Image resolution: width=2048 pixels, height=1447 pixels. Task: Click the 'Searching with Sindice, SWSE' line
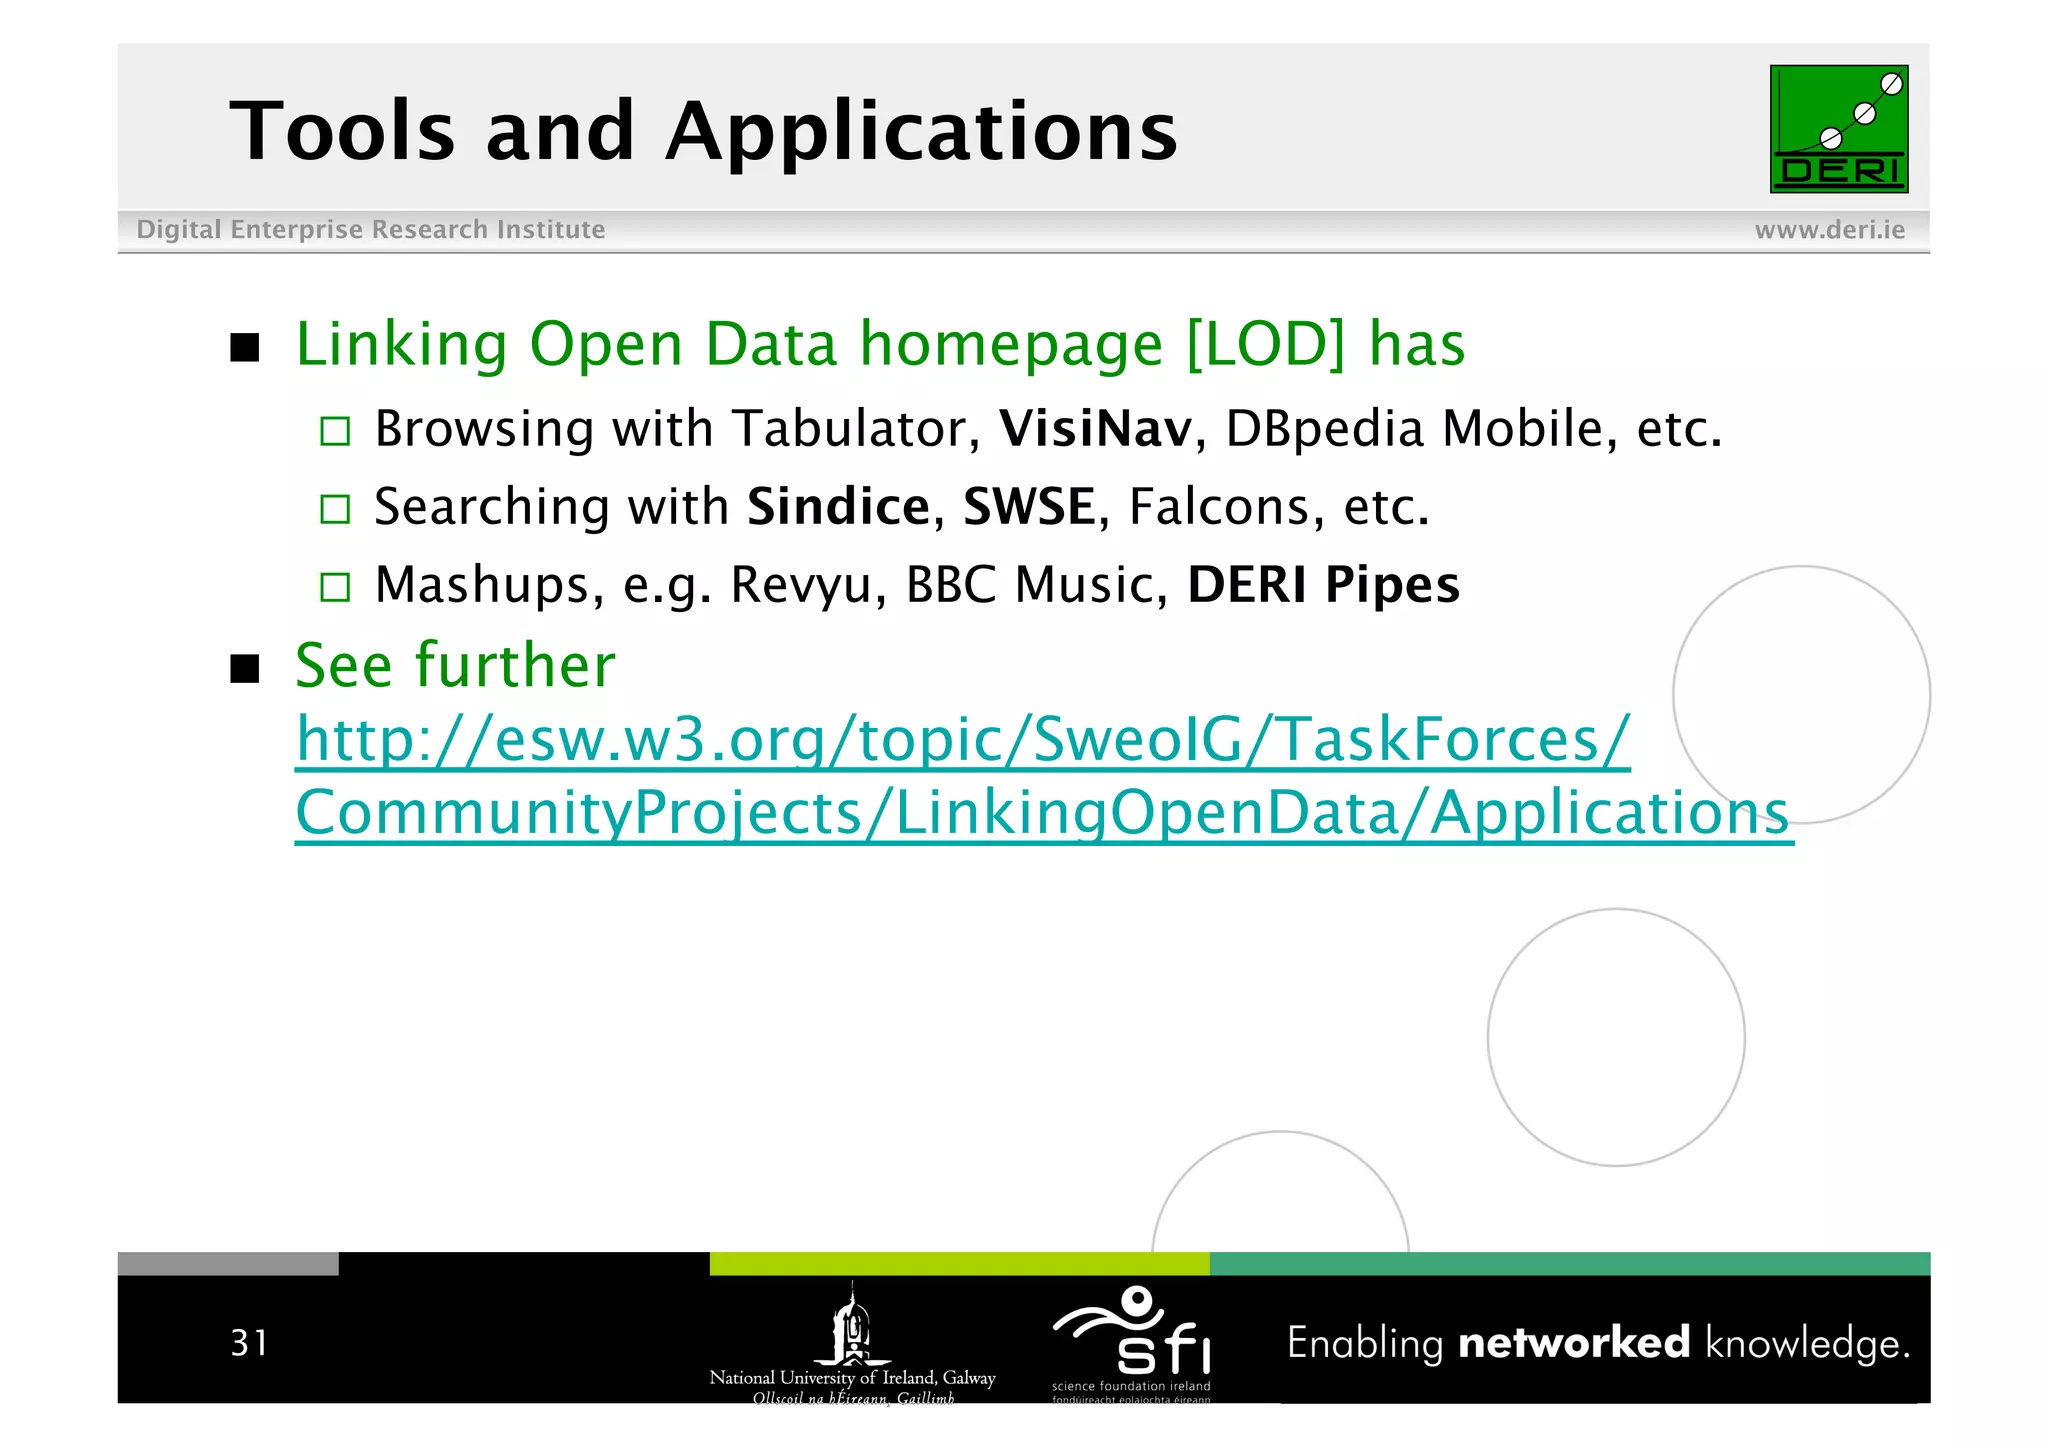point(901,507)
